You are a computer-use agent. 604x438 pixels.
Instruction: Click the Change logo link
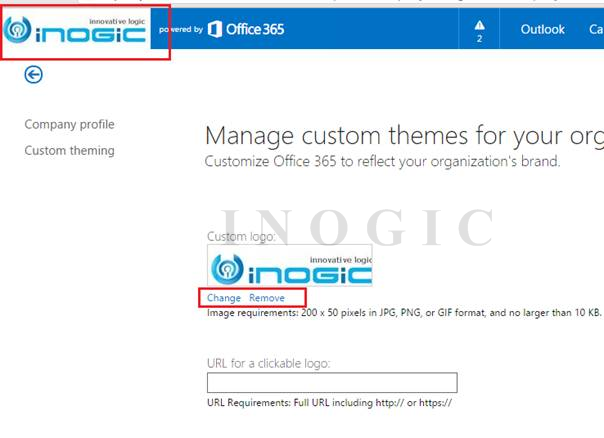click(x=224, y=298)
